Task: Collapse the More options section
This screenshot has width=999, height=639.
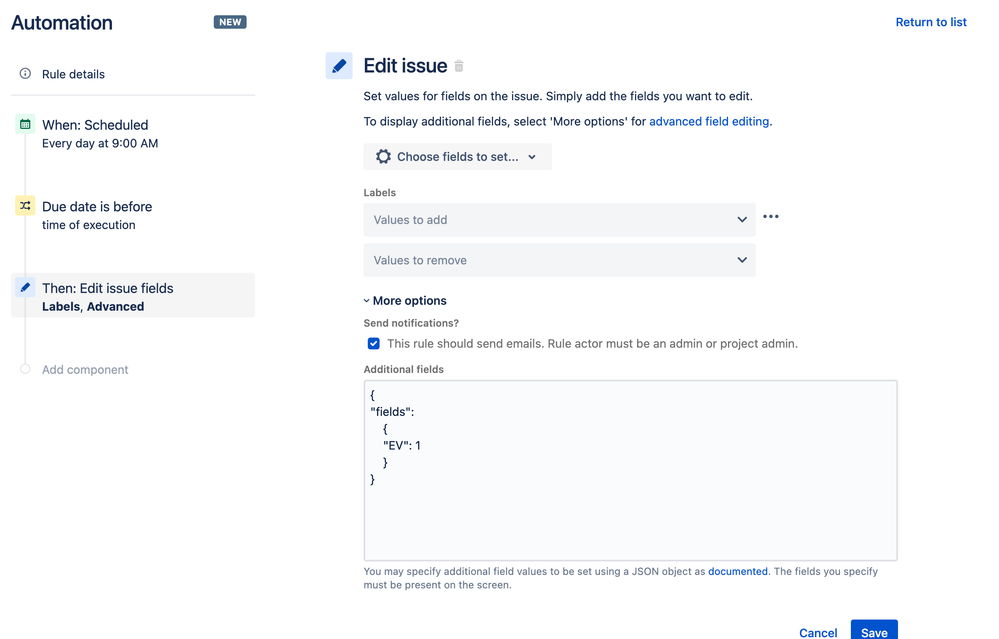Action: tap(405, 300)
